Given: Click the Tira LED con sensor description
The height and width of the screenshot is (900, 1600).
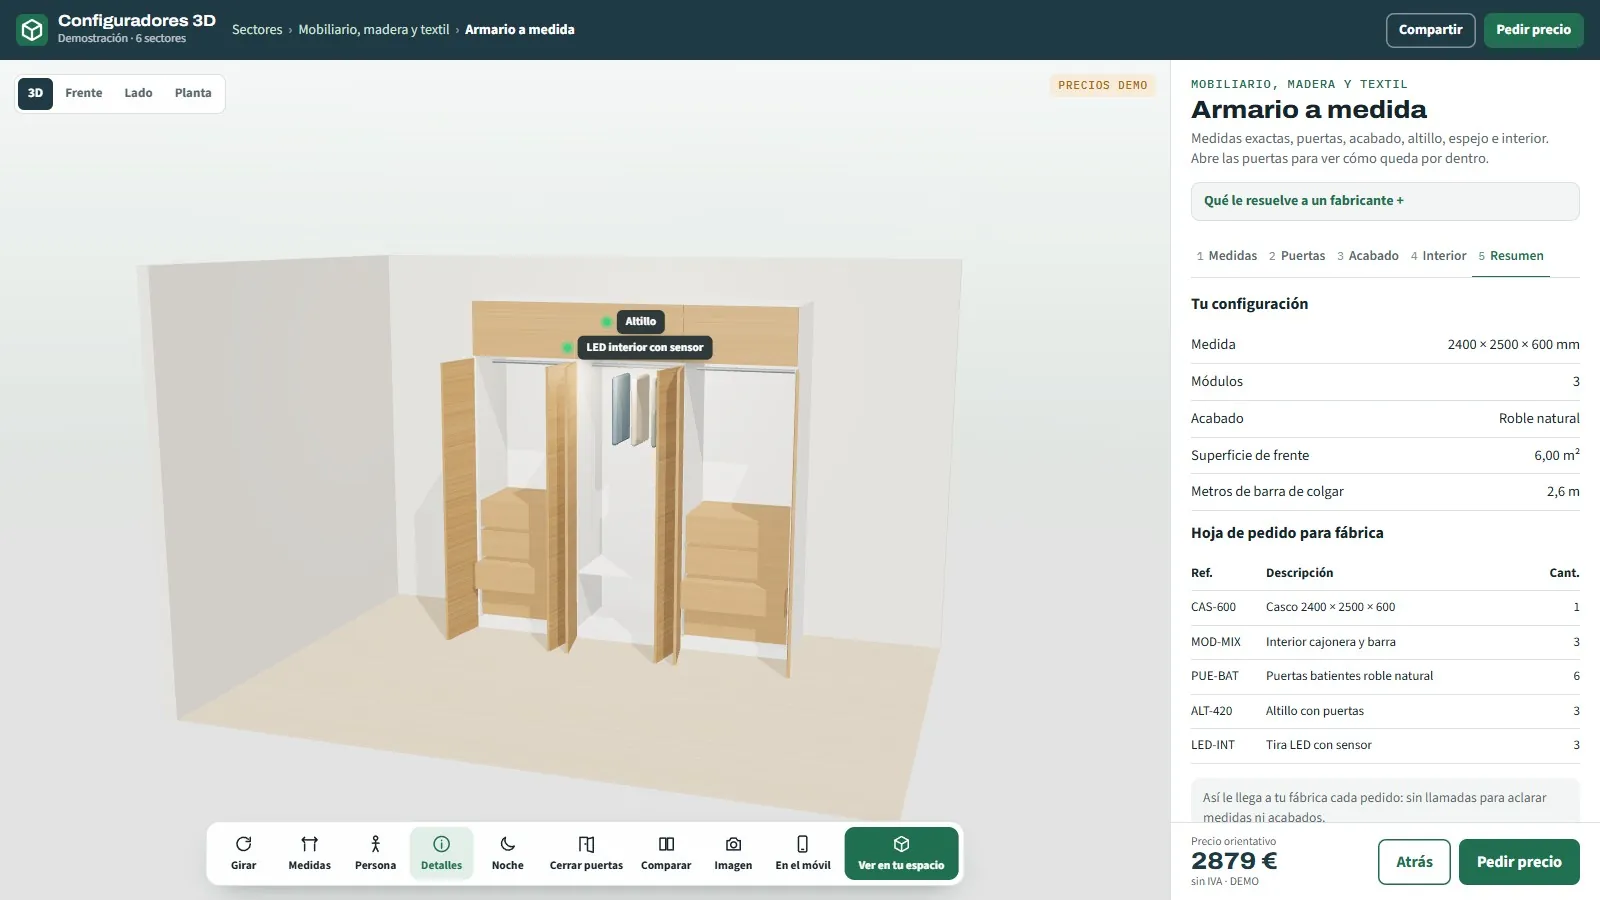Looking at the screenshot, I should click(x=1318, y=745).
